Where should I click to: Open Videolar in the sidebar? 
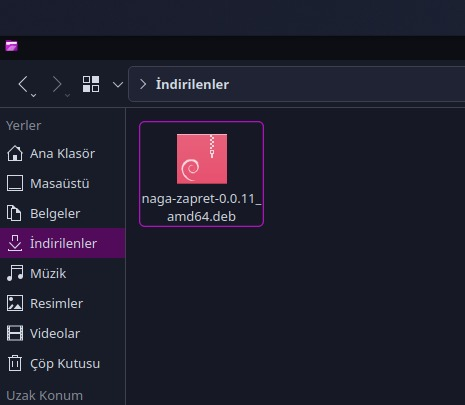[63, 333]
